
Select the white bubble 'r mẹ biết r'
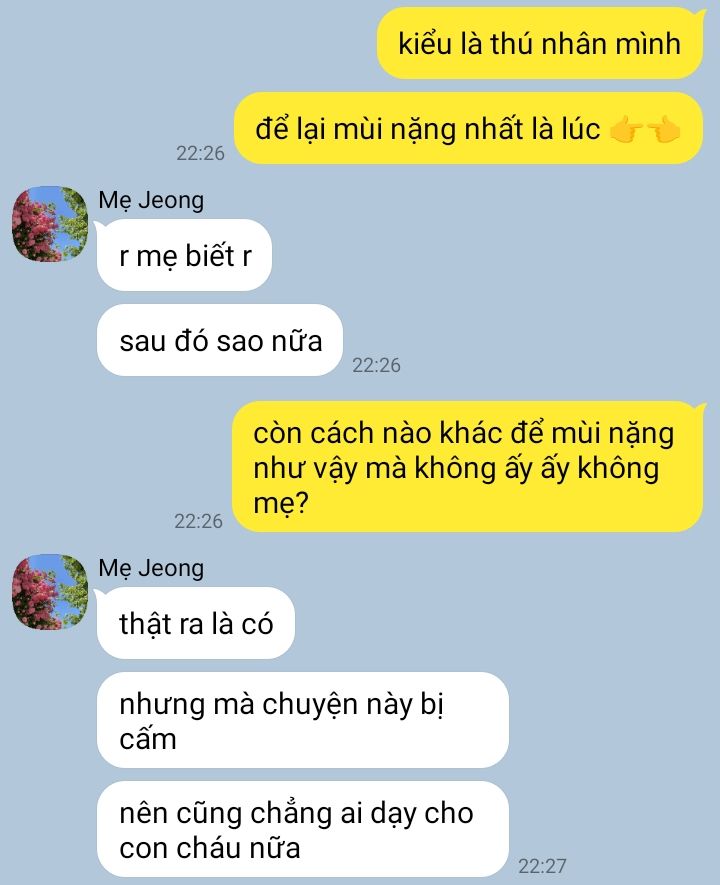pyautogui.click(x=184, y=255)
